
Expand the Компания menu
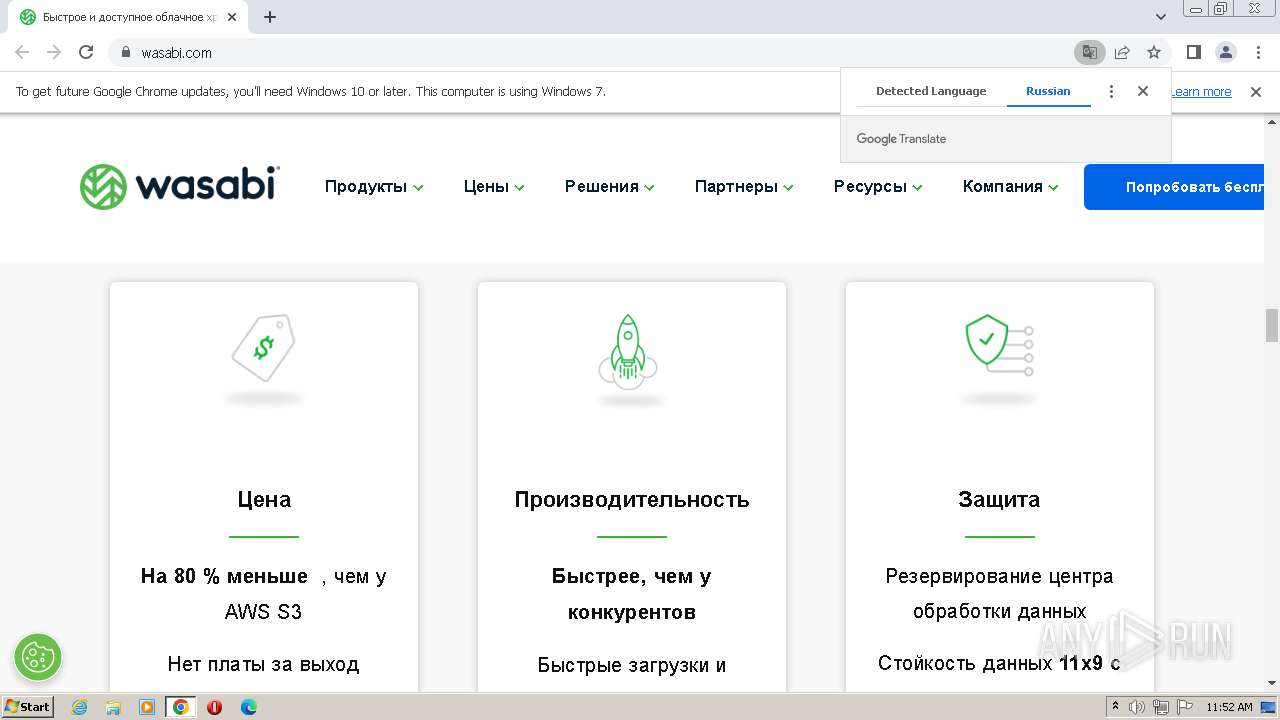(1010, 187)
